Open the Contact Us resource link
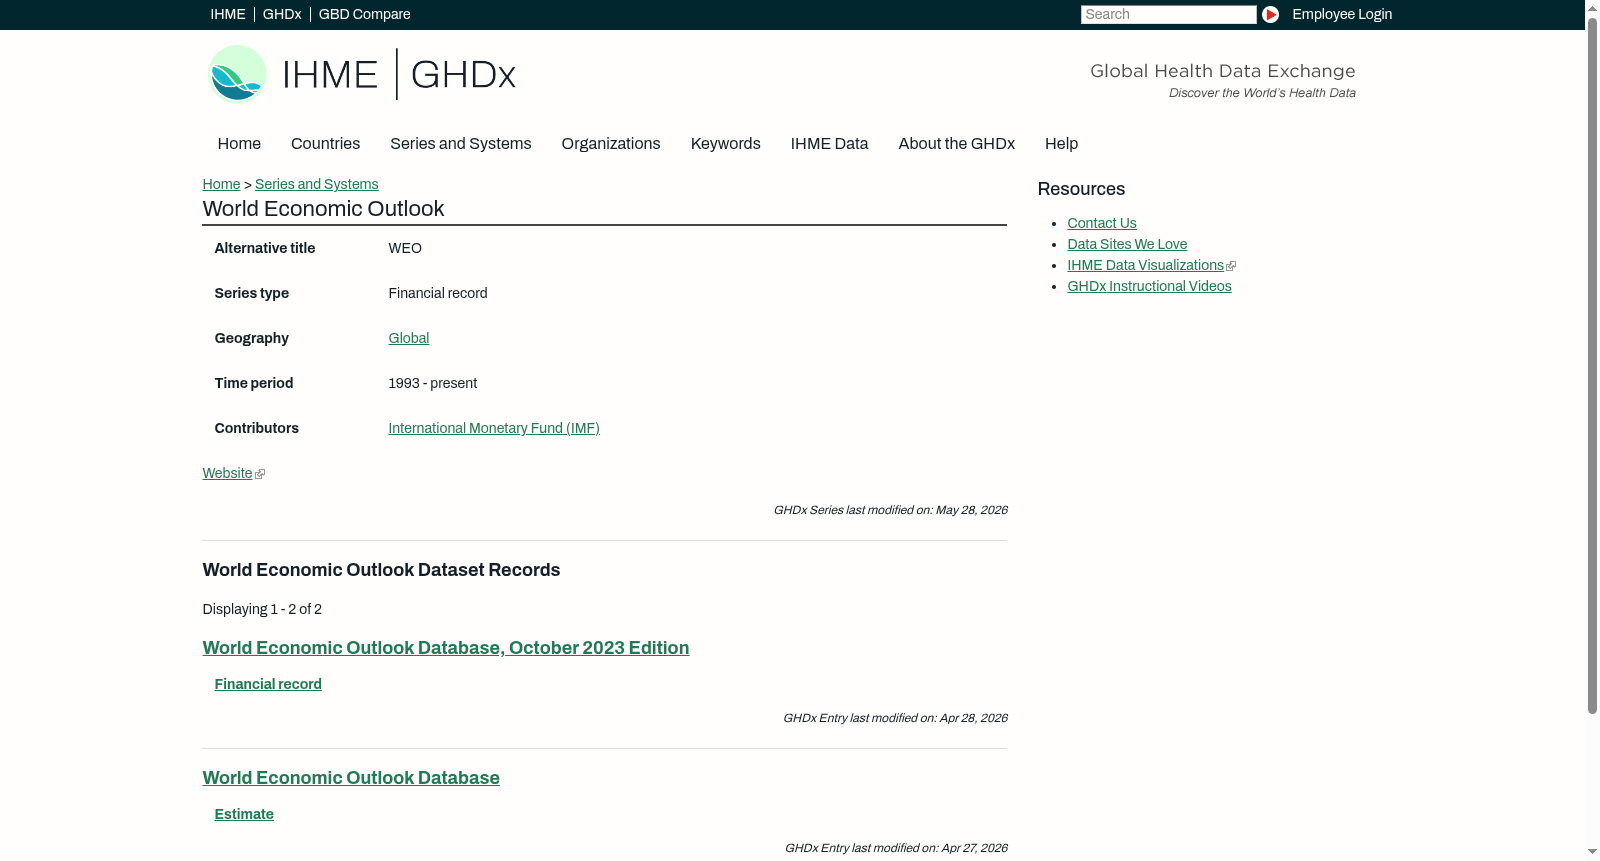This screenshot has height=861, width=1600. coord(1102,223)
